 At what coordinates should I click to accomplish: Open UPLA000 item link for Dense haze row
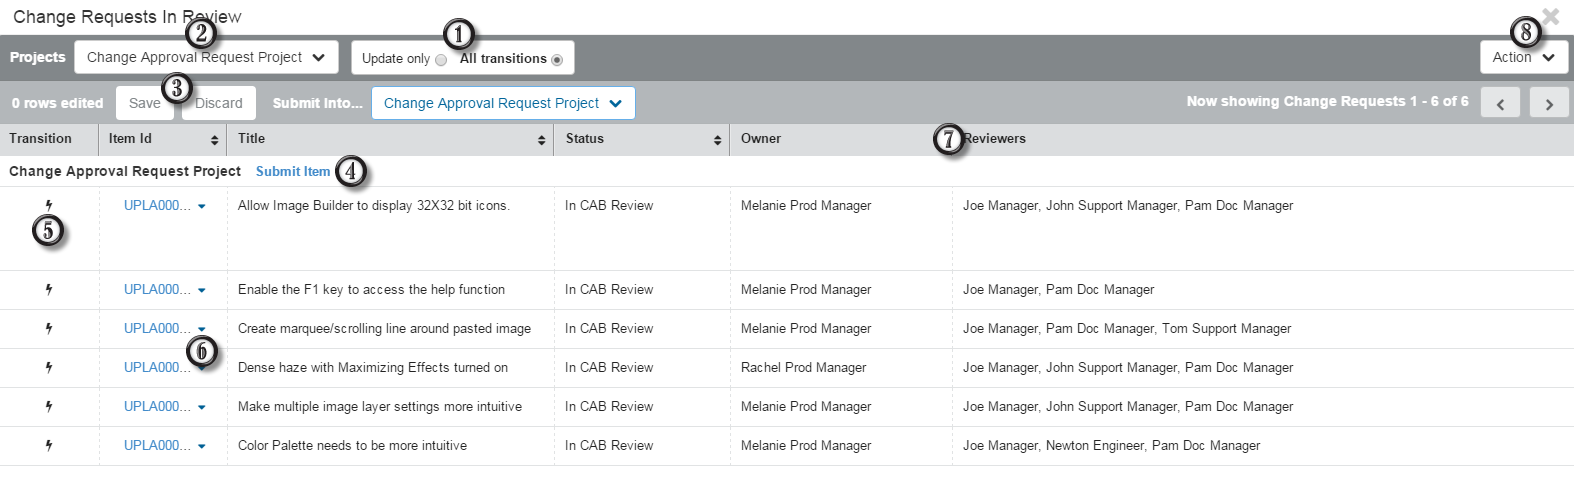click(157, 367)
